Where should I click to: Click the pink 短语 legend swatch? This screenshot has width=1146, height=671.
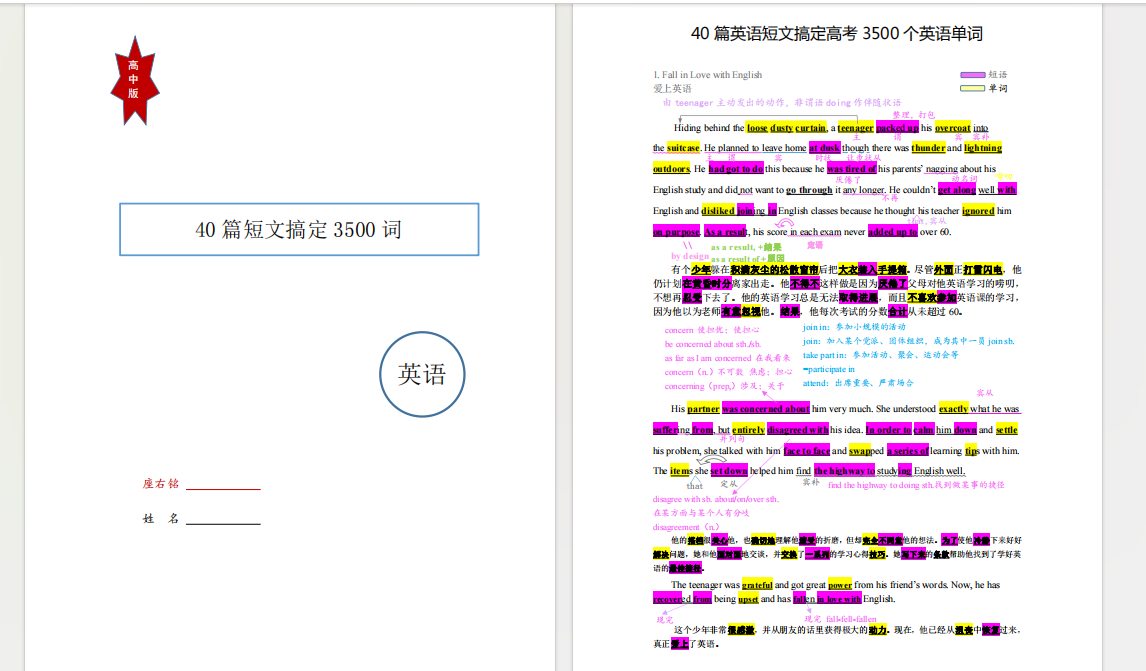pos(972,75)
